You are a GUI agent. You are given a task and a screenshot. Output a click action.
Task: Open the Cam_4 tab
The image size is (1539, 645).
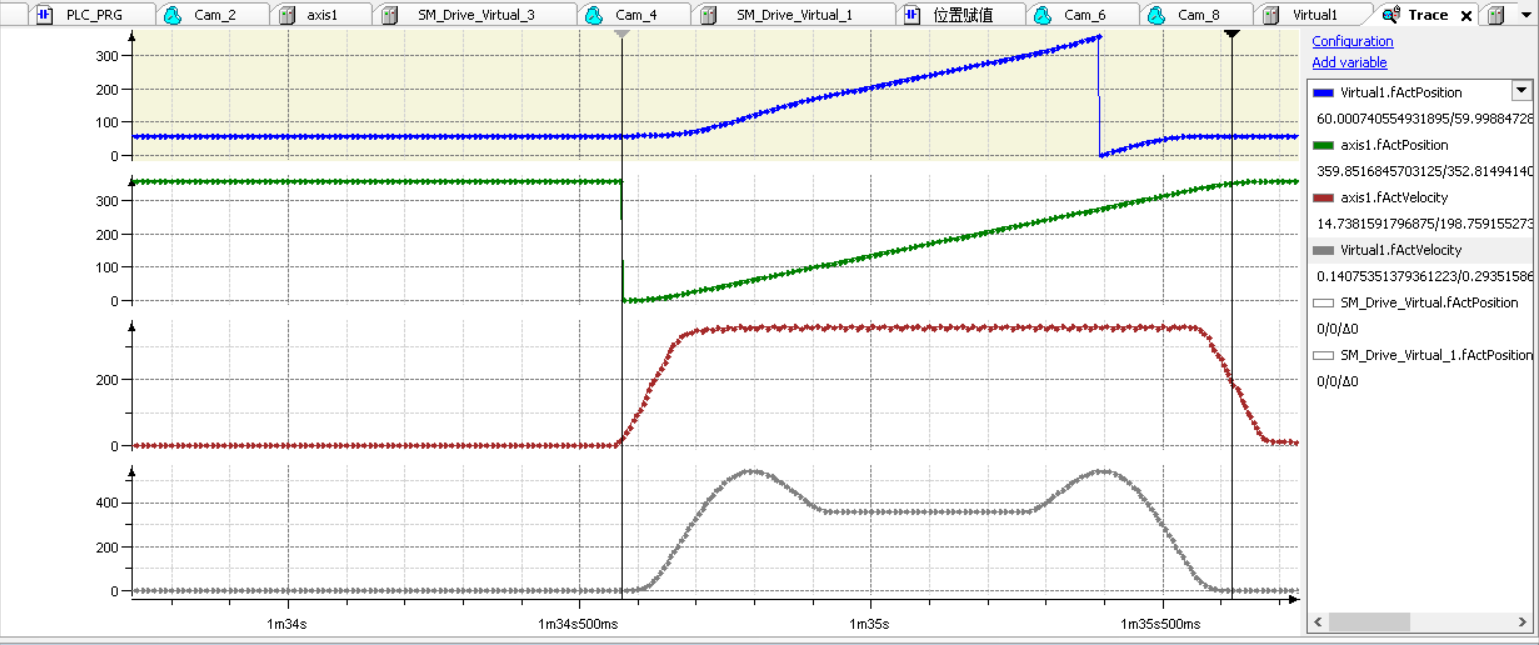636,15
